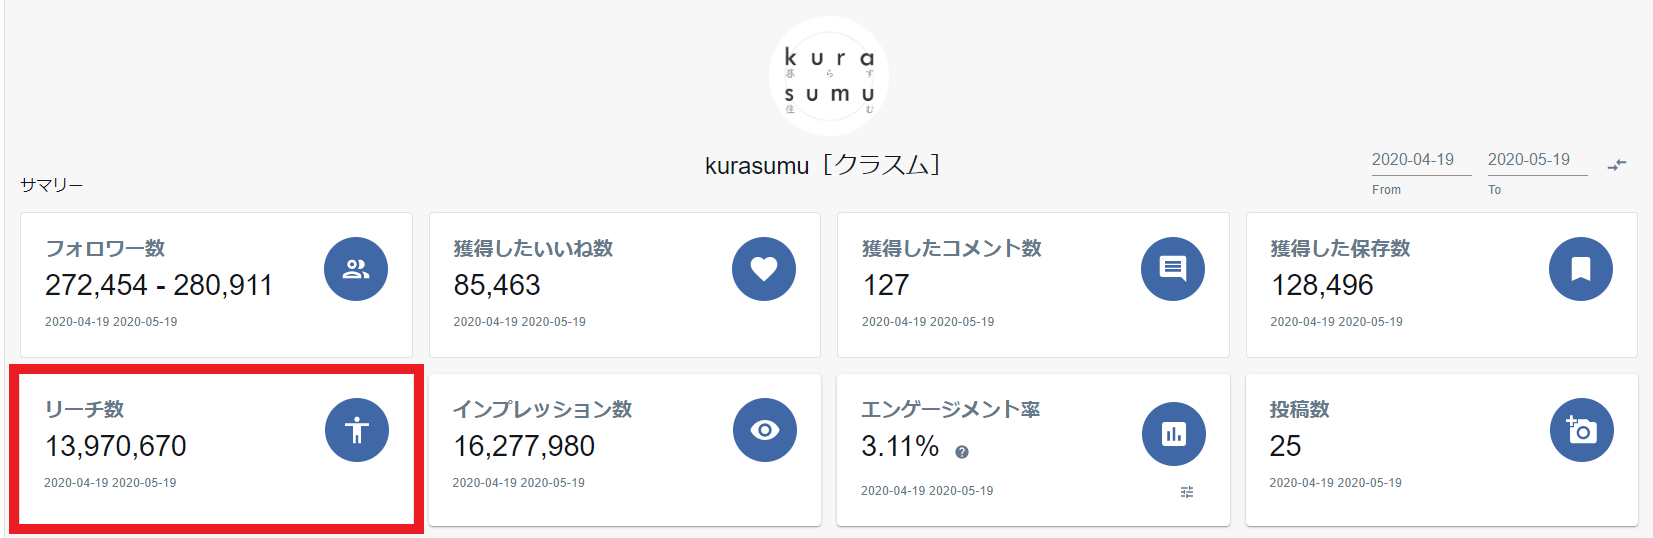Click the arrows icon beside the date range
1653x538 pixels.
pos(1617,164)
